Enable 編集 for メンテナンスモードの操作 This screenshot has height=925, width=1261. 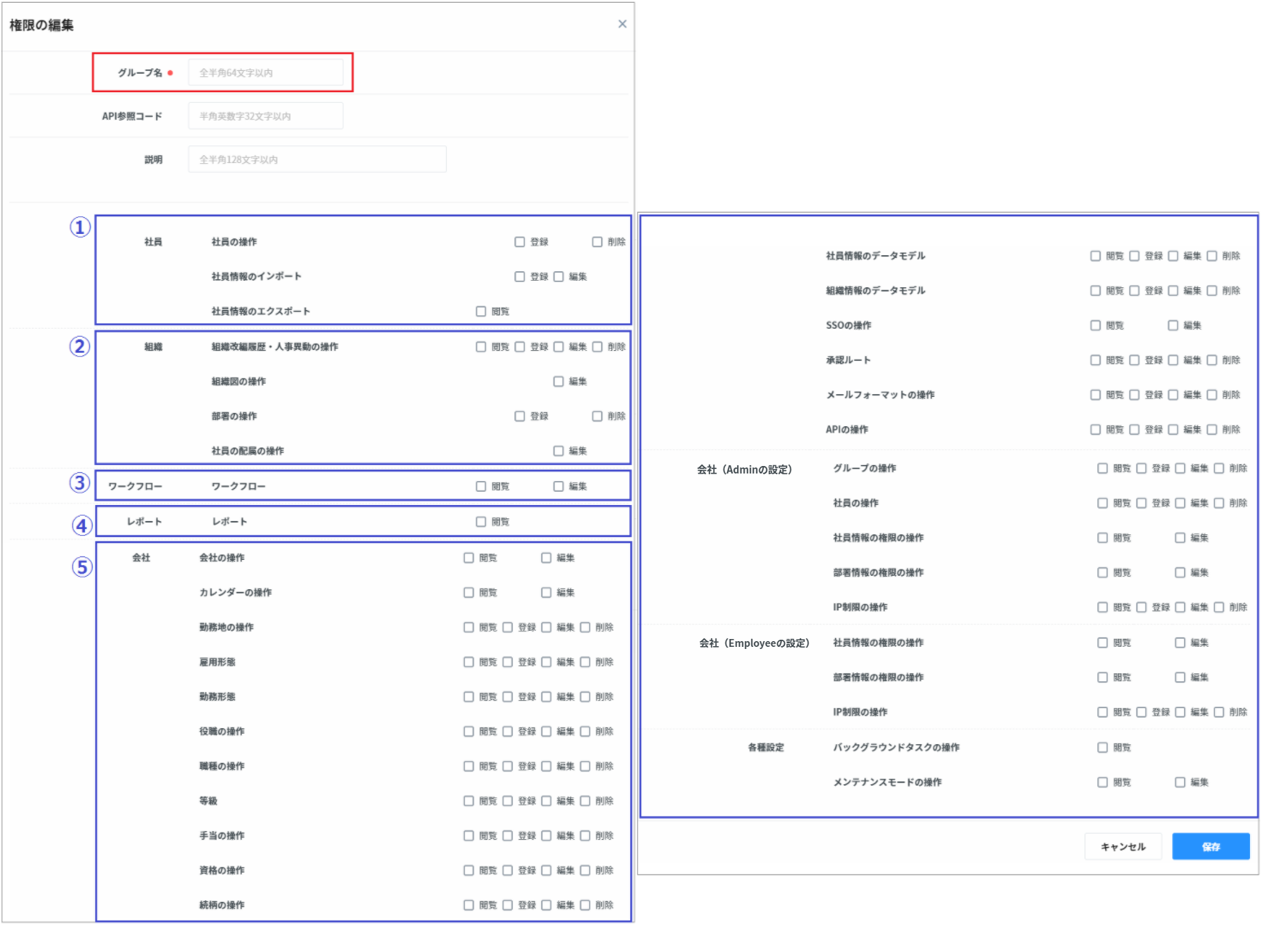tap(1180, 782)
